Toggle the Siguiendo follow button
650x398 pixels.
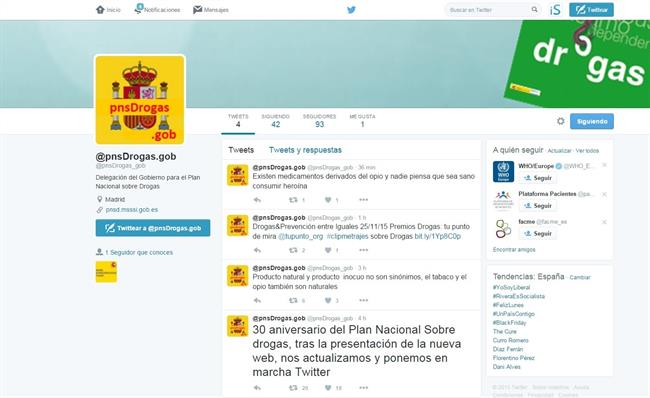coord(592,121)
